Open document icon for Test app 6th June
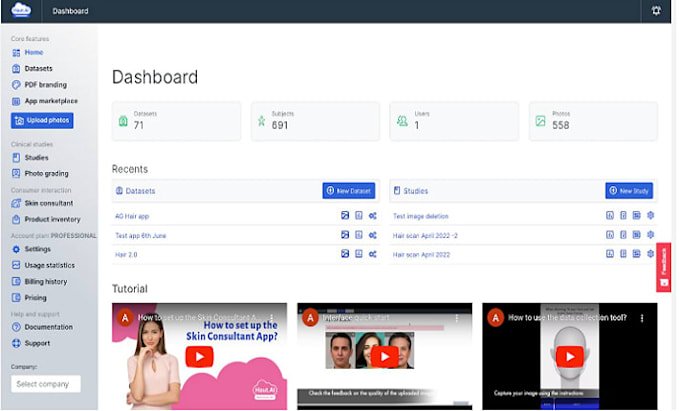The height and width of the screenshot is (411, 680). point(359,235)
